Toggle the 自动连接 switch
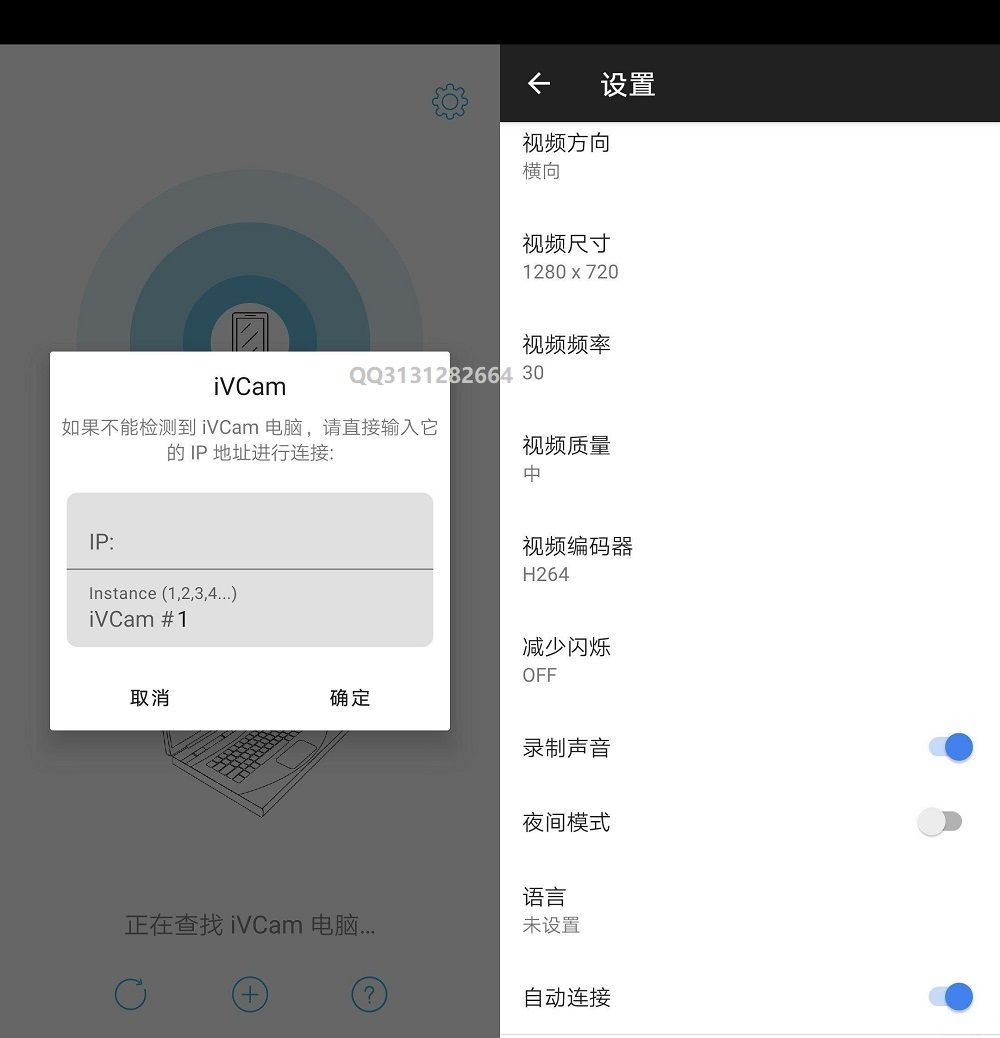 click(951, 997)
